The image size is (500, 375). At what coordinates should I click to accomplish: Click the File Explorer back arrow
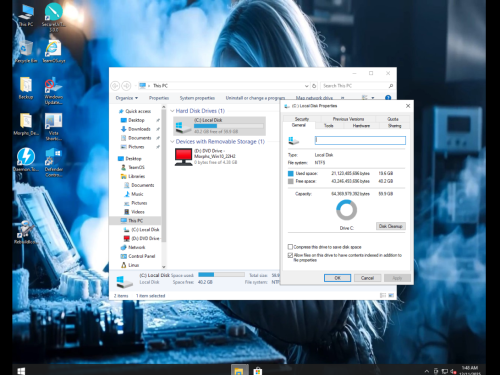tap(115, 86)
